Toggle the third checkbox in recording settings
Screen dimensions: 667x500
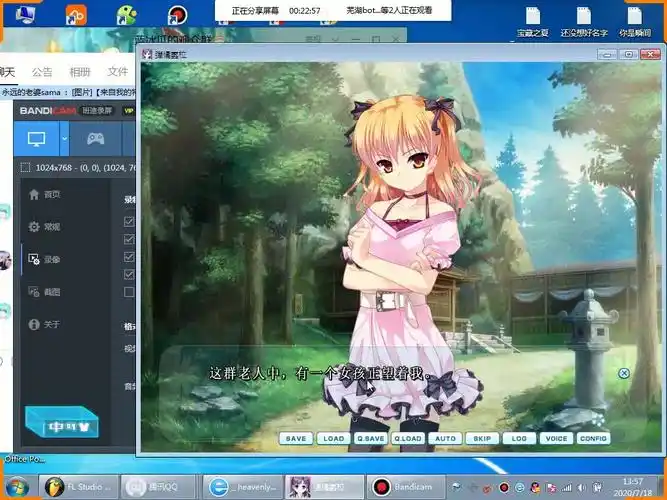click(128, 257)
